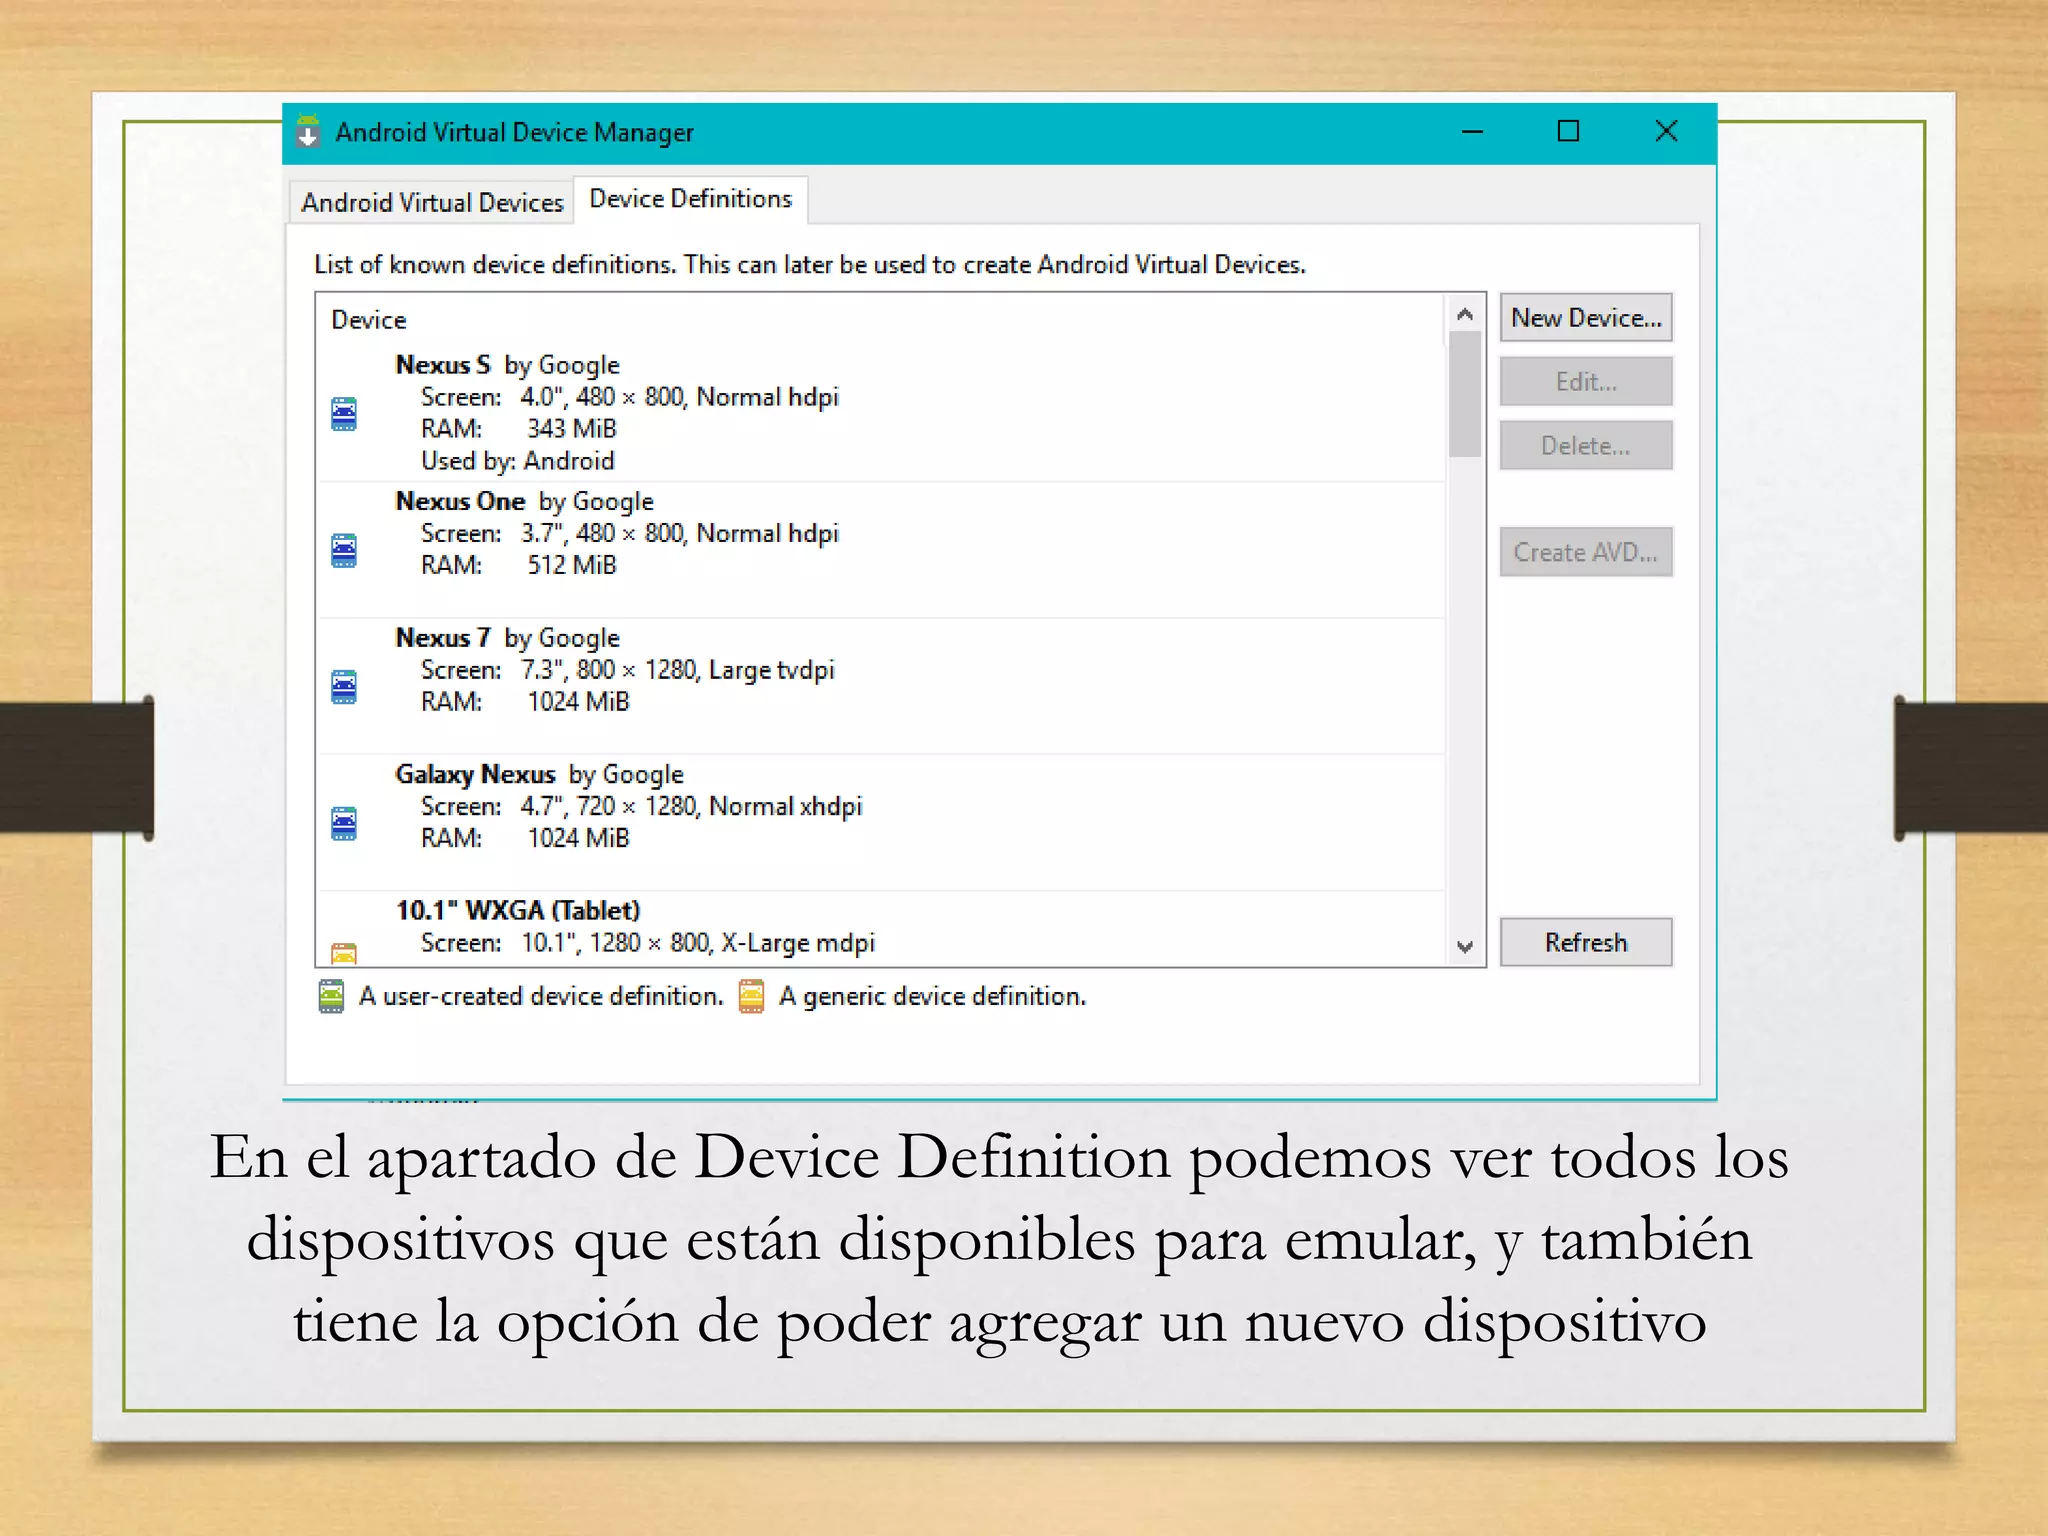Minimize the Android Virtual Device Manager window
The height and width of the screenshot is (1536, 2048).
click(x=1472, y=131)
